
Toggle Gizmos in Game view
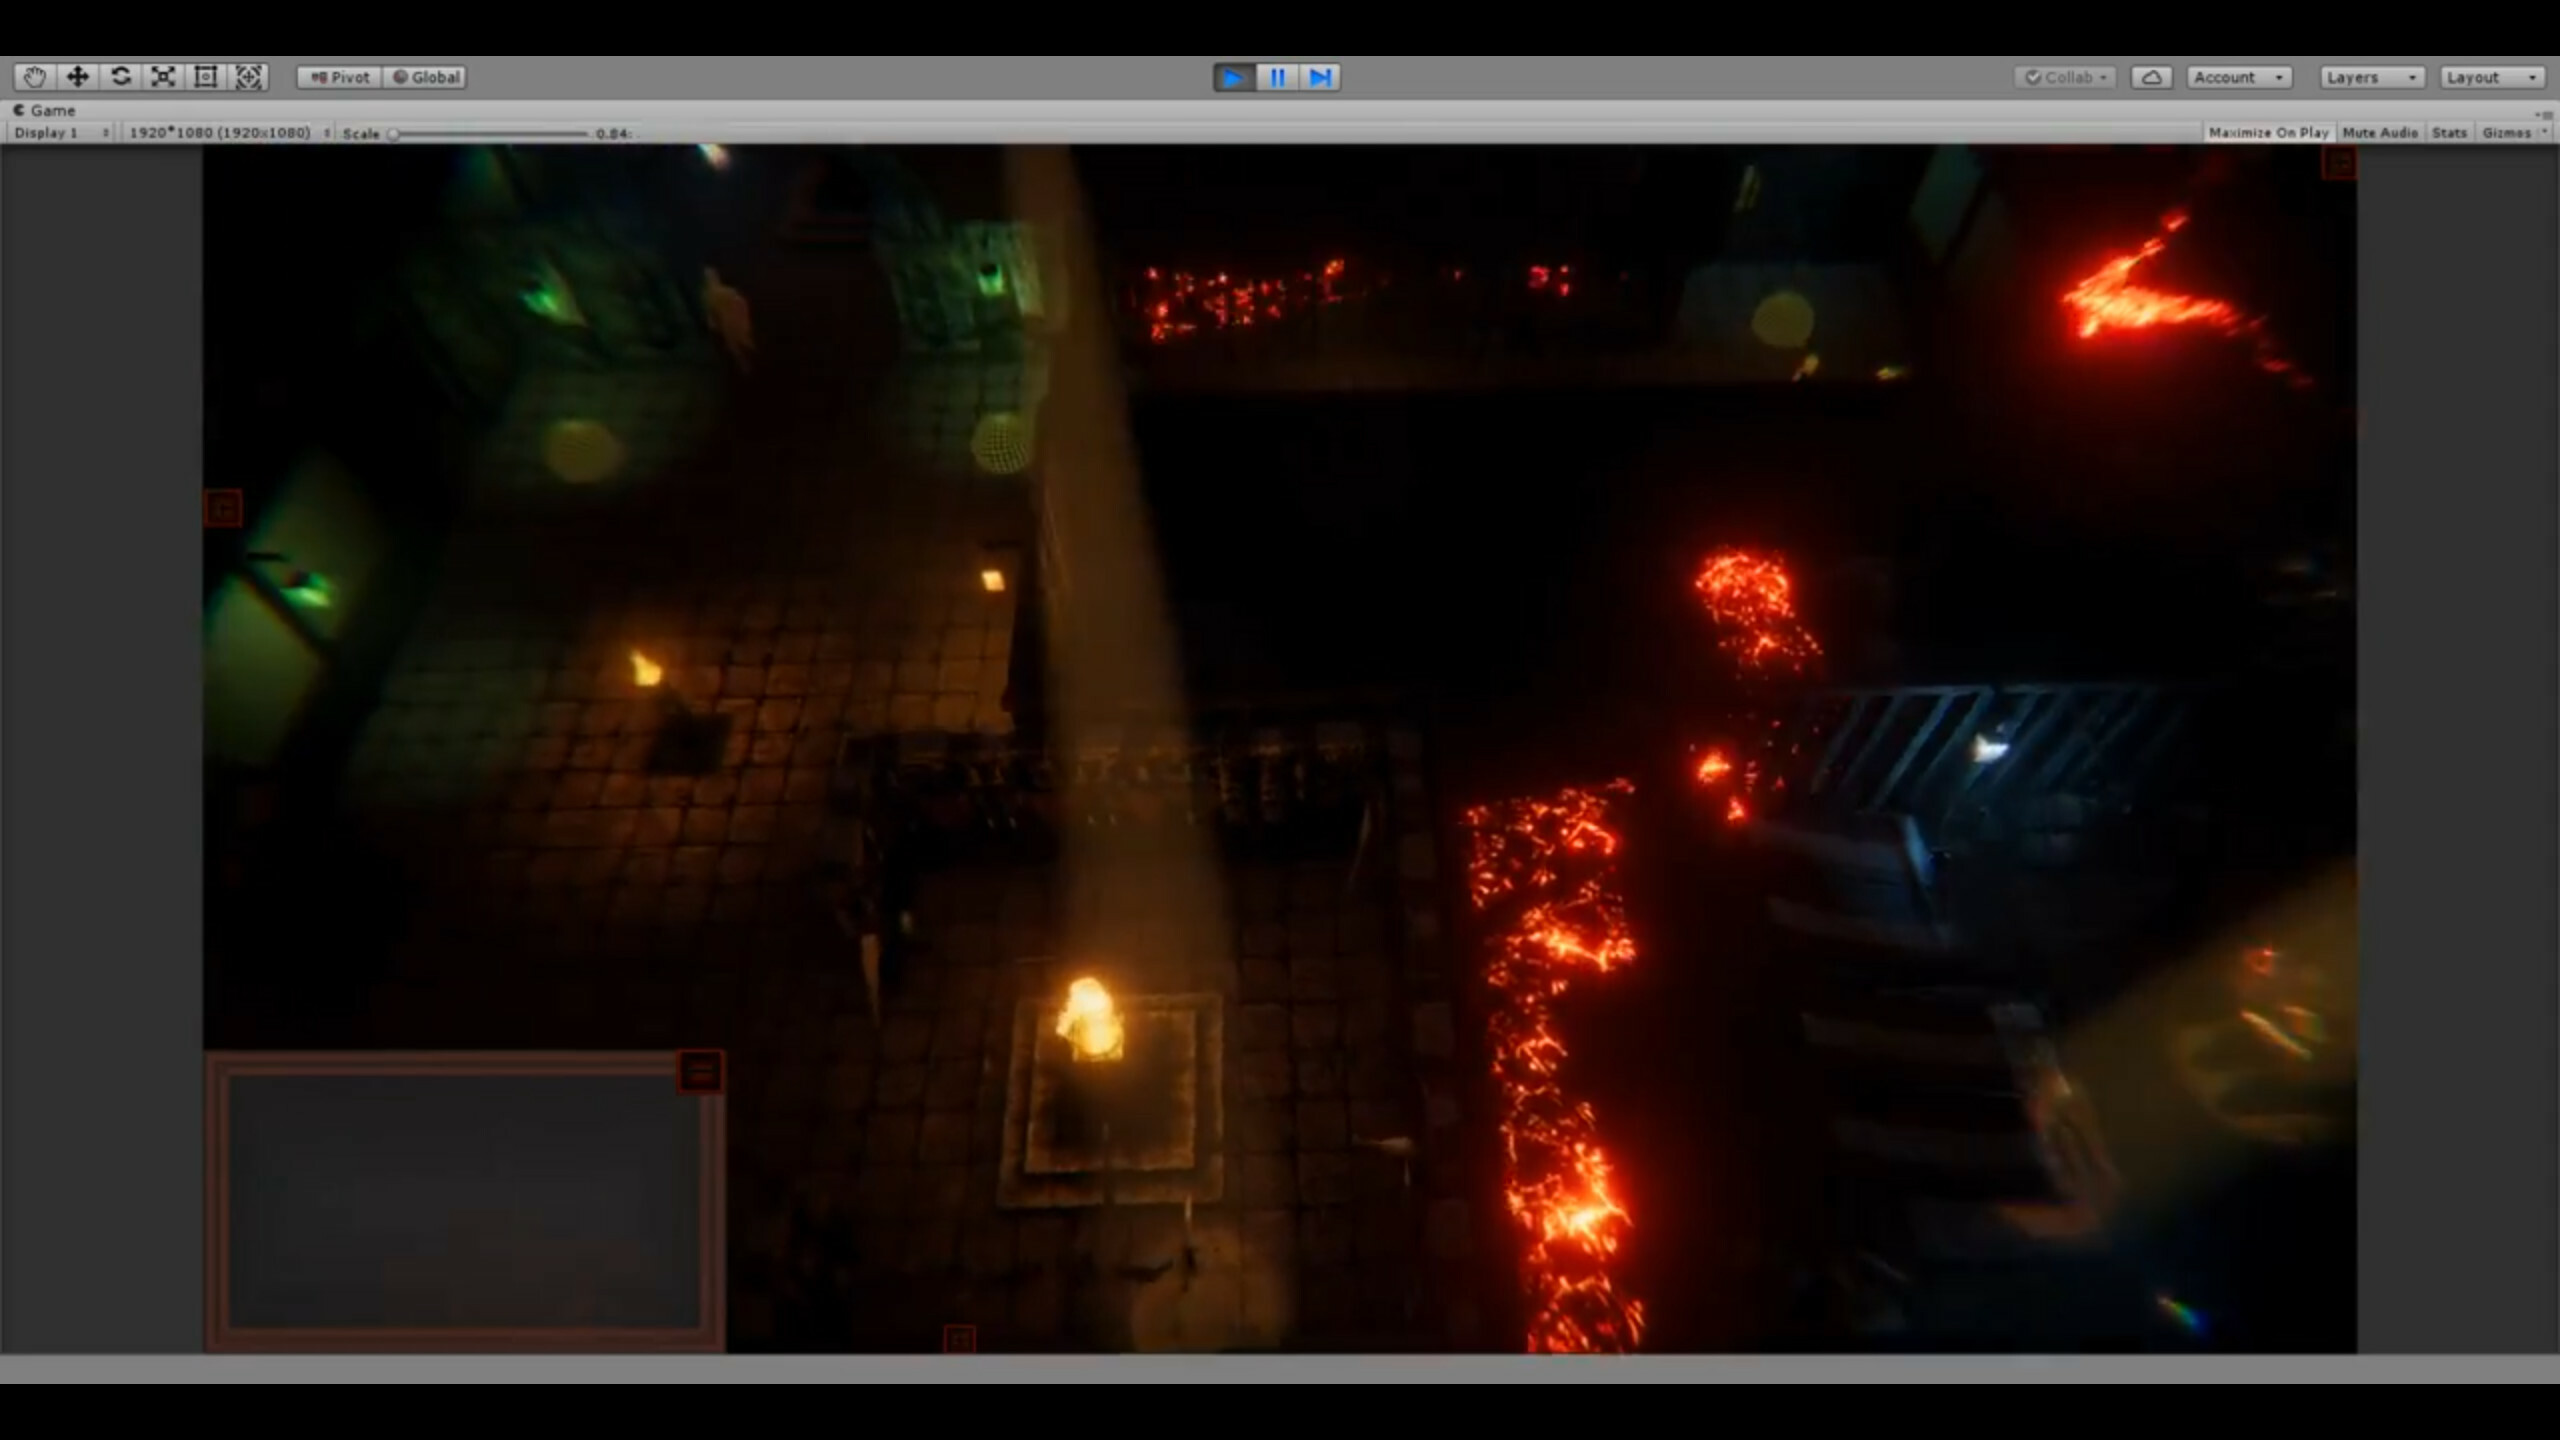(2506, 133)
